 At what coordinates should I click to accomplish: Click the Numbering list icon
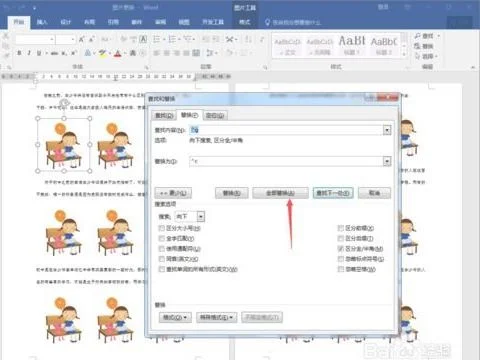coord(173,39)
